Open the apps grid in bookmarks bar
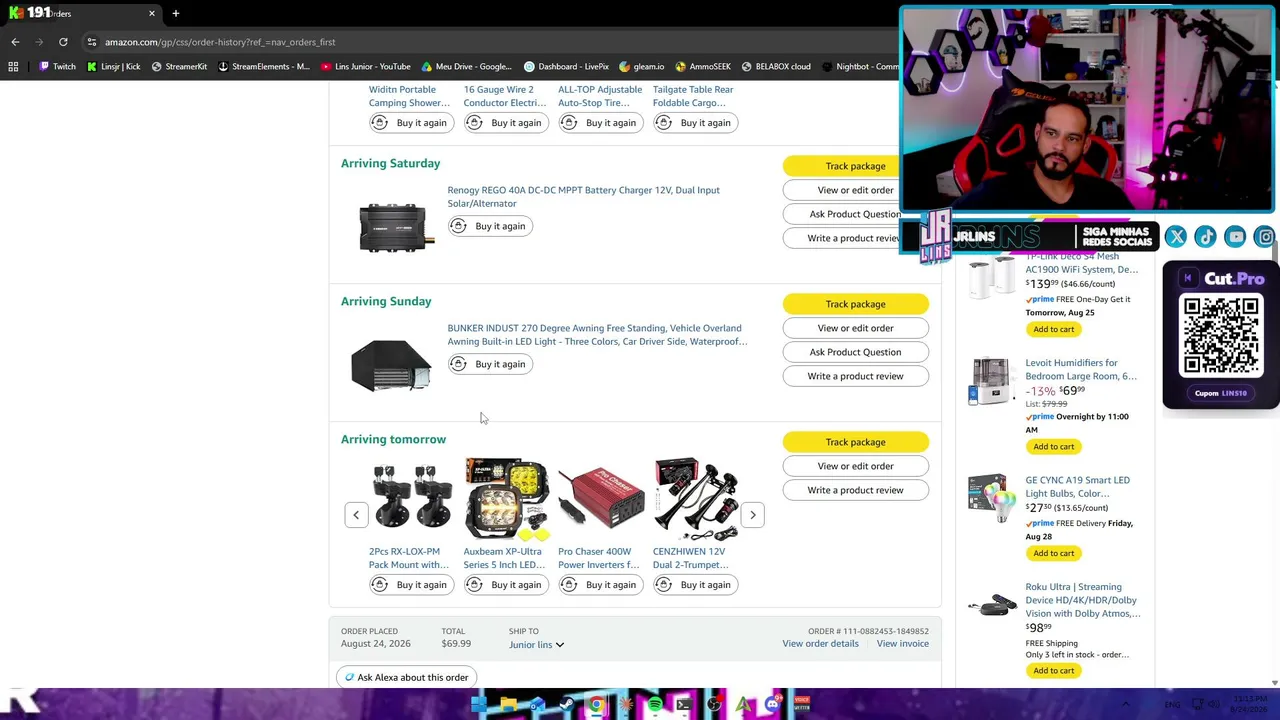The height and width of the screenshot is (720, 1280). point(13,67)
